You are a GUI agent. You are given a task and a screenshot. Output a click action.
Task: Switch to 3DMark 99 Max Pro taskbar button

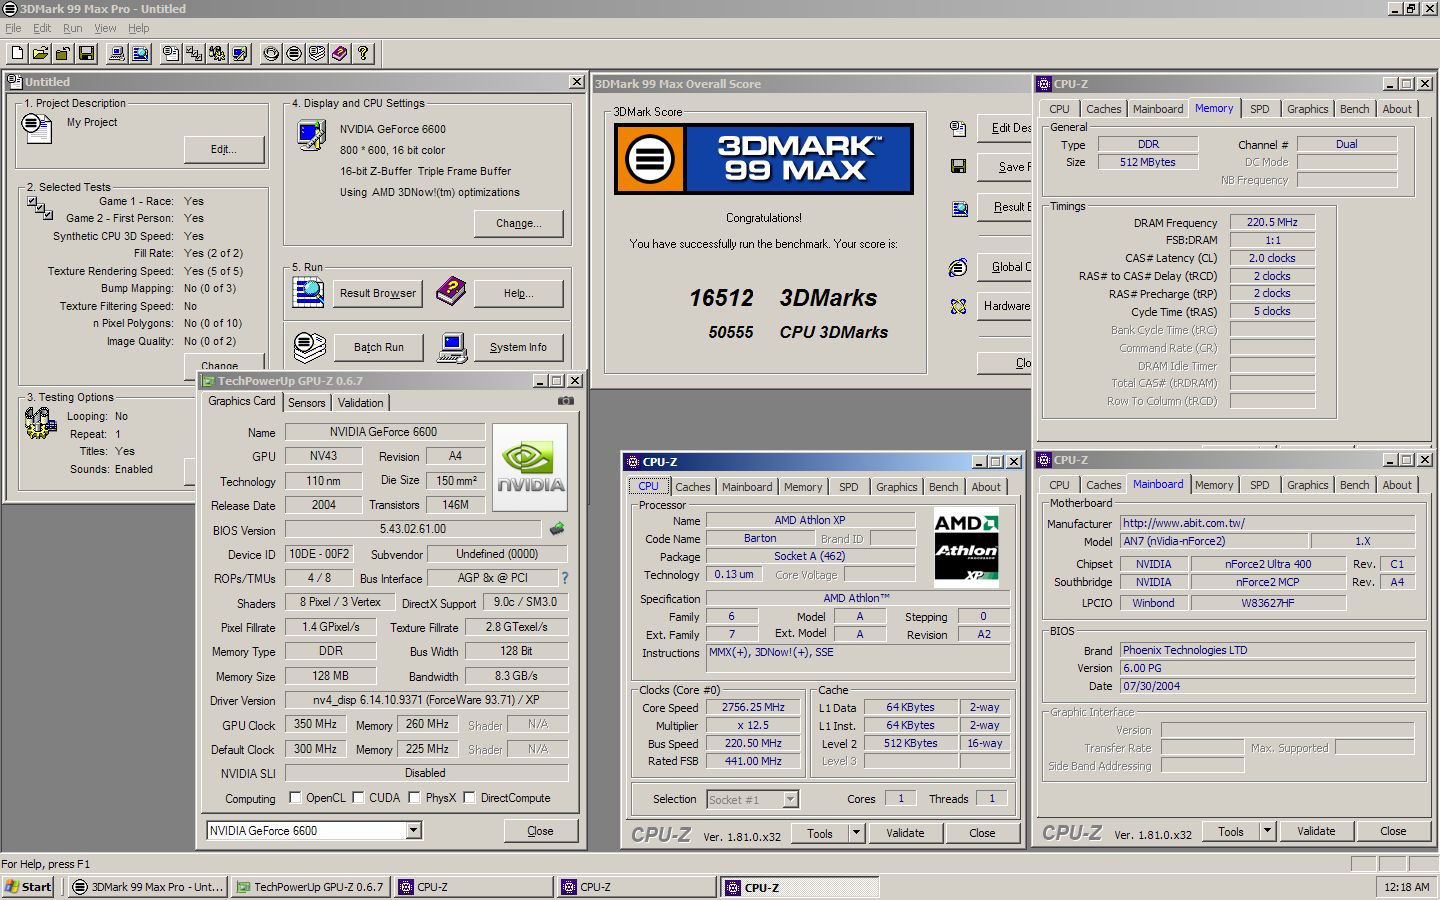148,887
